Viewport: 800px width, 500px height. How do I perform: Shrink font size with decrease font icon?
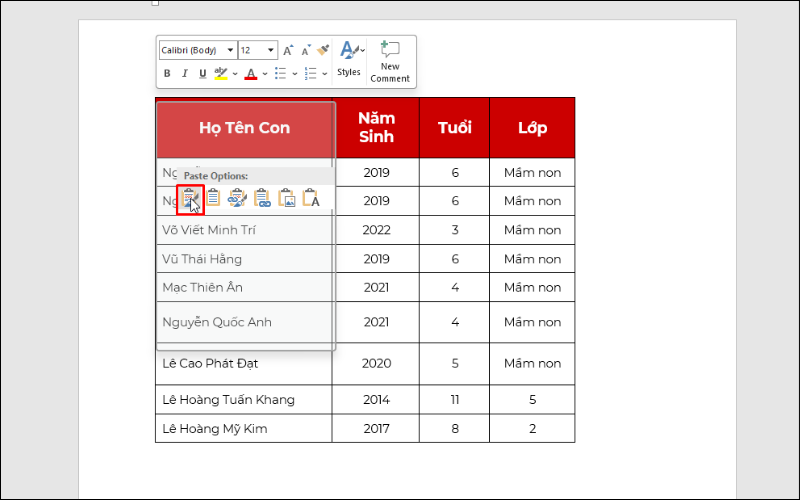[x=306, y=50]
